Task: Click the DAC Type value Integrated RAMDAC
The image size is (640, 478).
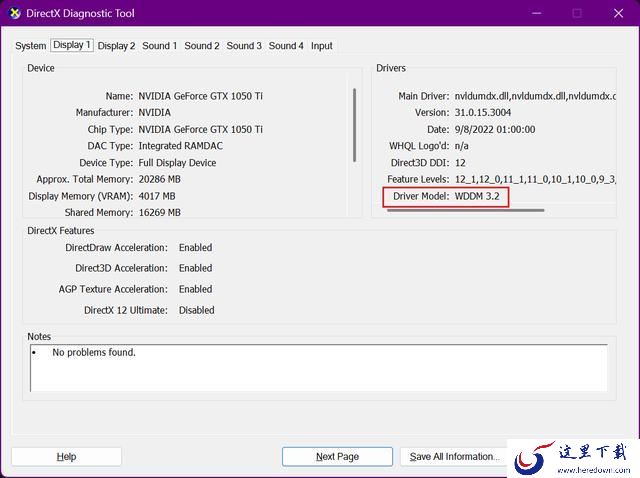Action: [180, 146]
